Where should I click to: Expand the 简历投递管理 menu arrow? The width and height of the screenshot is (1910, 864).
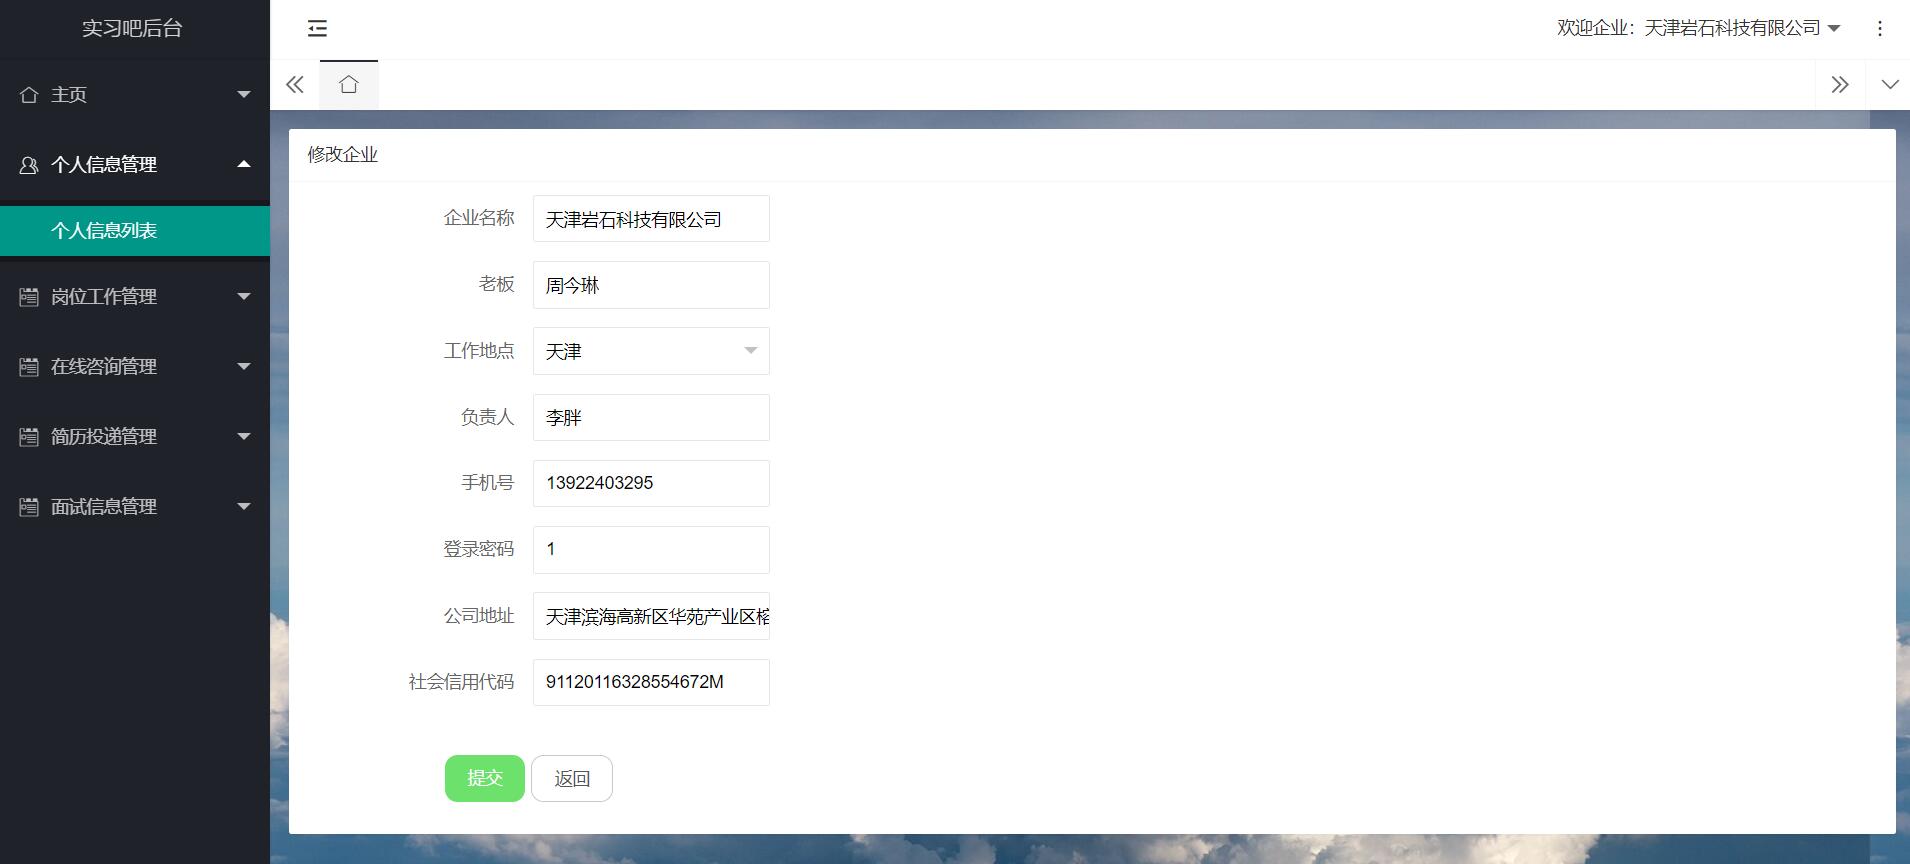244,436
